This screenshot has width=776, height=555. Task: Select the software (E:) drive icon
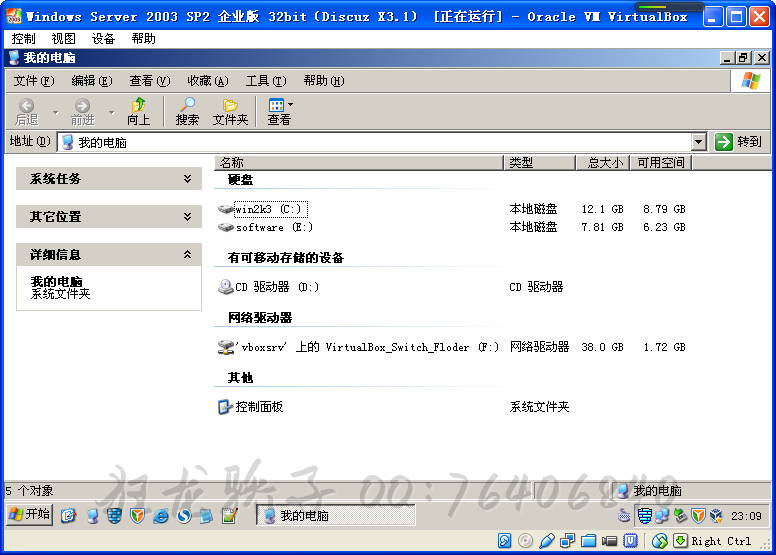(226, 227)
